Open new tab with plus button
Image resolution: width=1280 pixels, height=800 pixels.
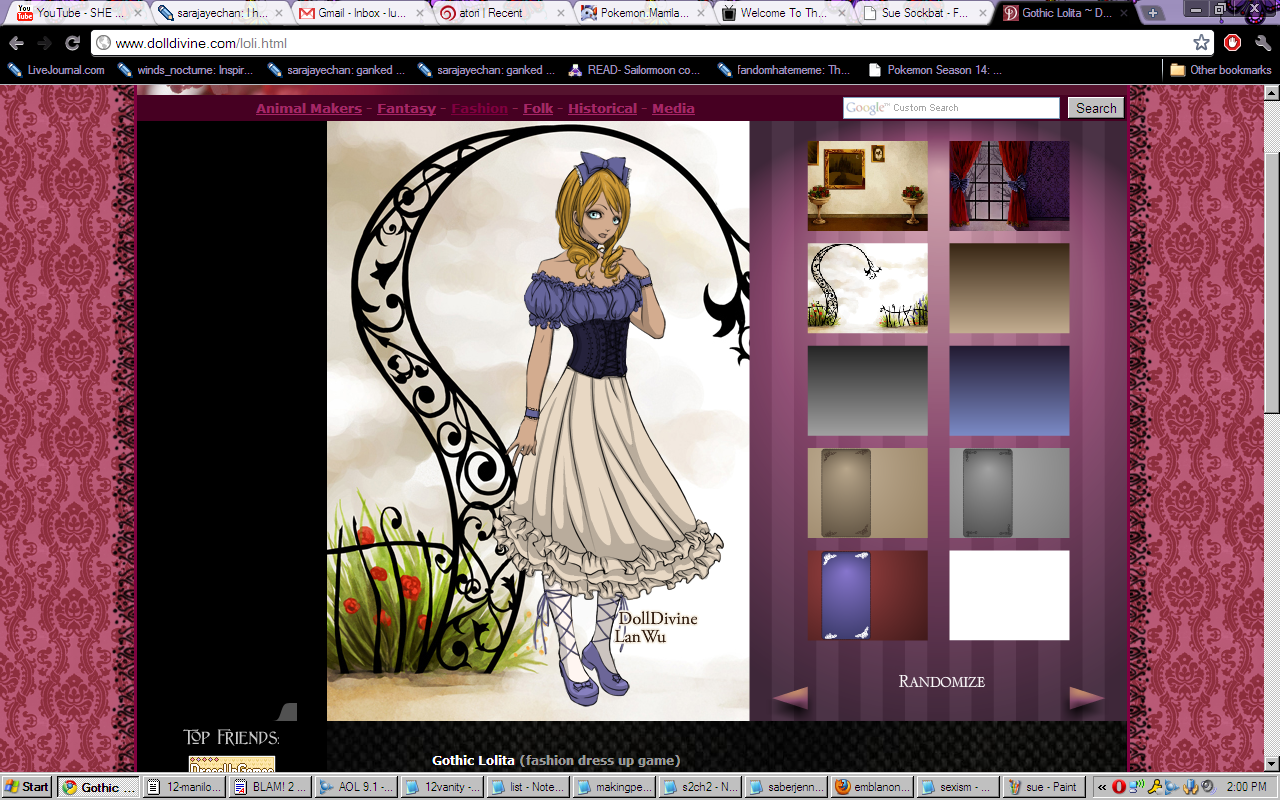[1153, 13]
